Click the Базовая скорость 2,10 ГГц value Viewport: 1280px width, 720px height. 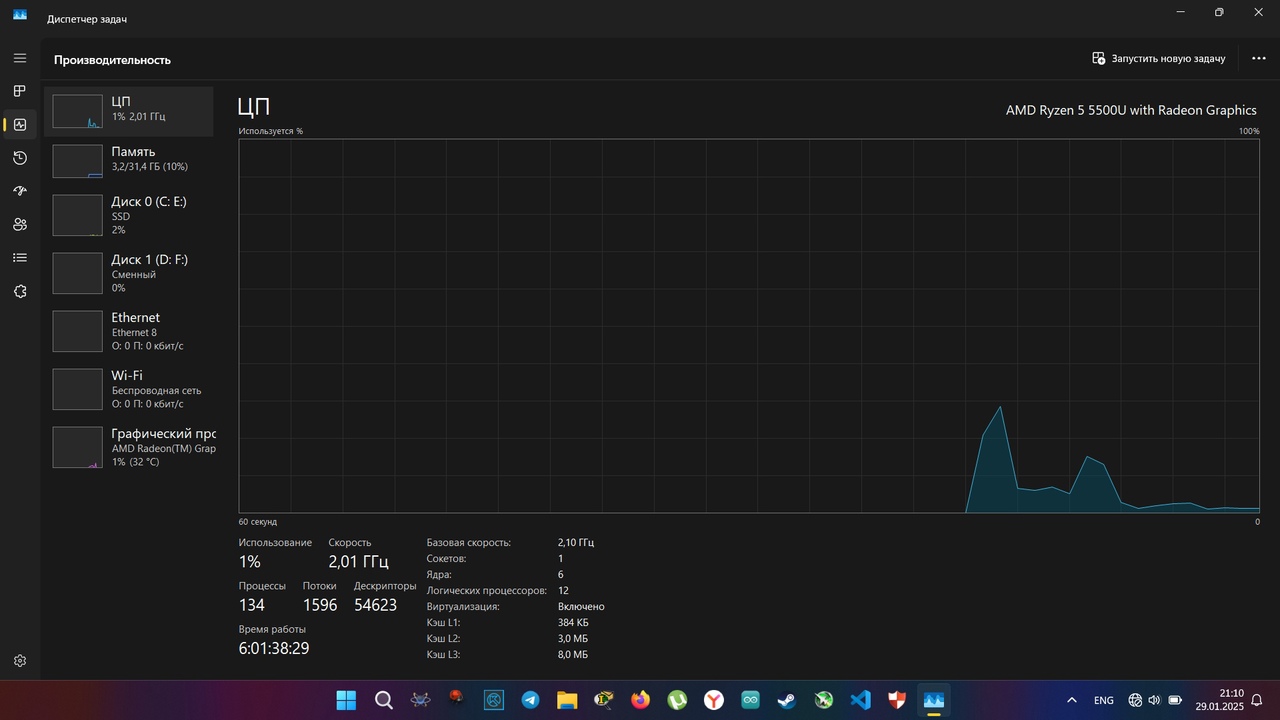576,542
